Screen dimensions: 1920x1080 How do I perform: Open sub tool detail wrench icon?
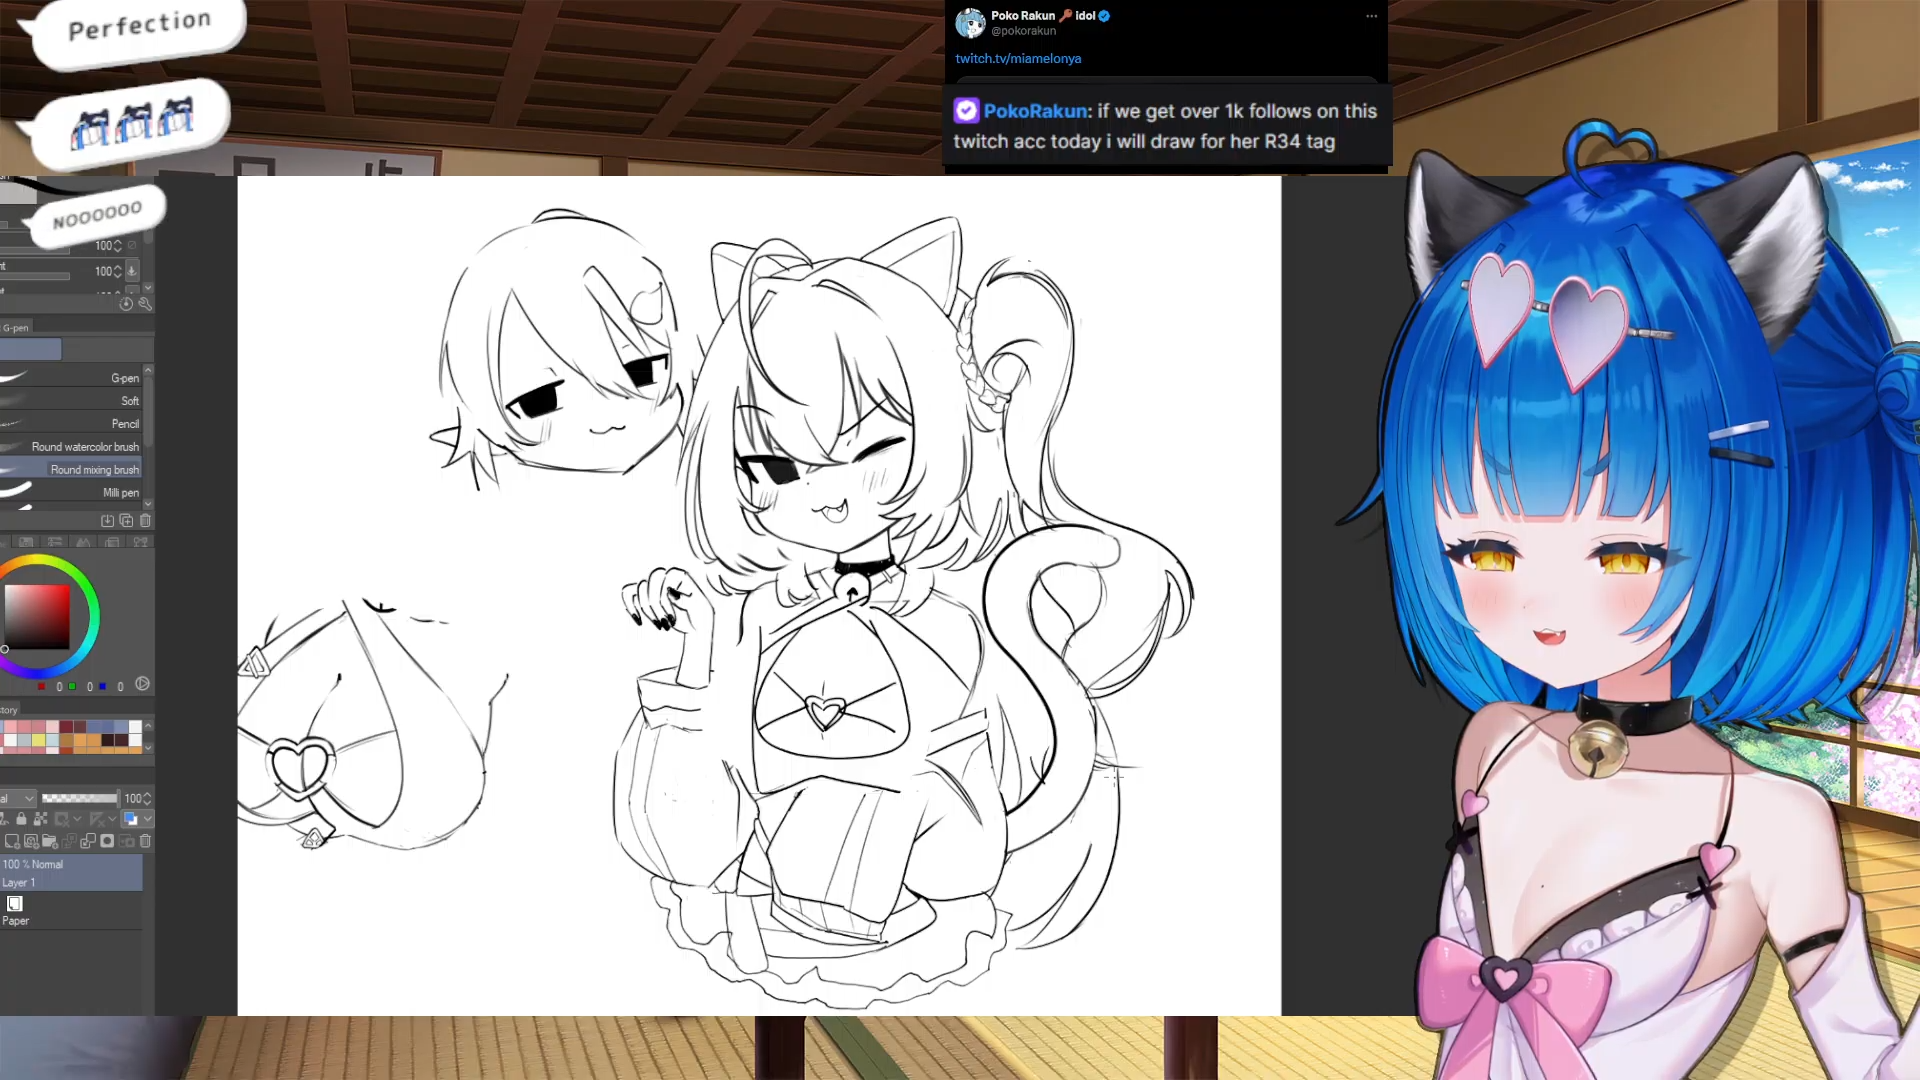(145, 304)
